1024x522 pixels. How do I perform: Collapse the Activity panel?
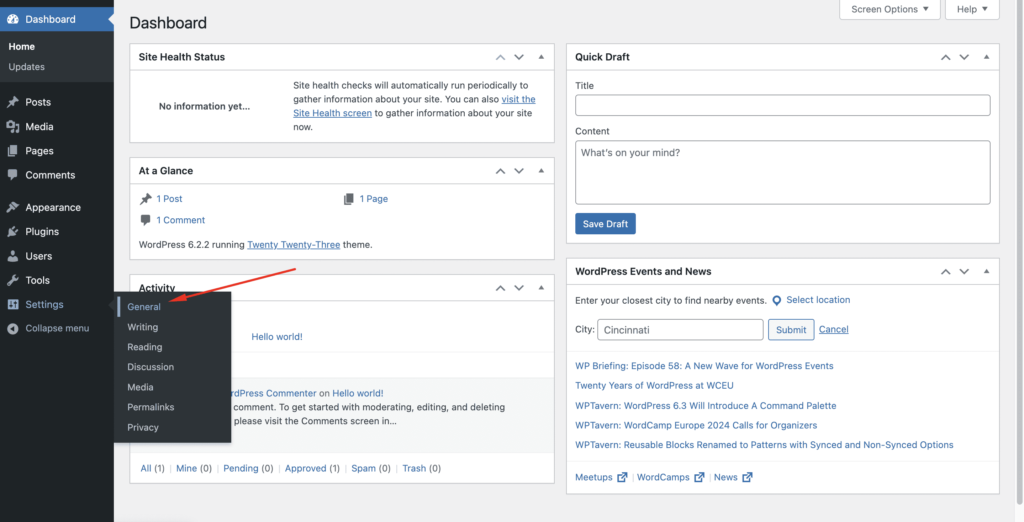click(x=541, y=287)
